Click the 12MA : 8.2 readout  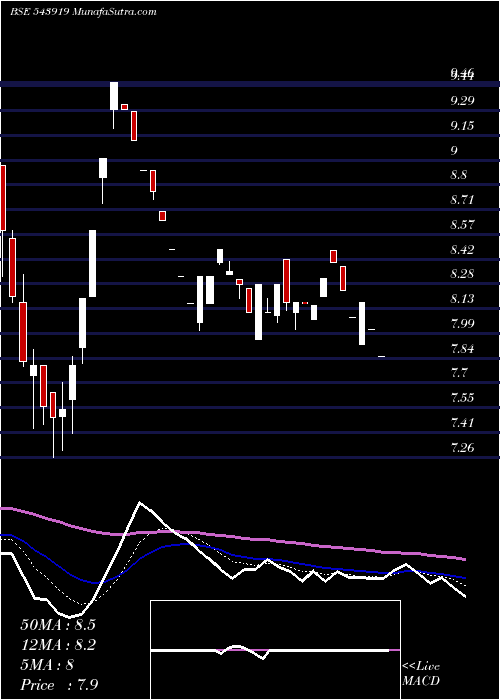coord(58,645)
